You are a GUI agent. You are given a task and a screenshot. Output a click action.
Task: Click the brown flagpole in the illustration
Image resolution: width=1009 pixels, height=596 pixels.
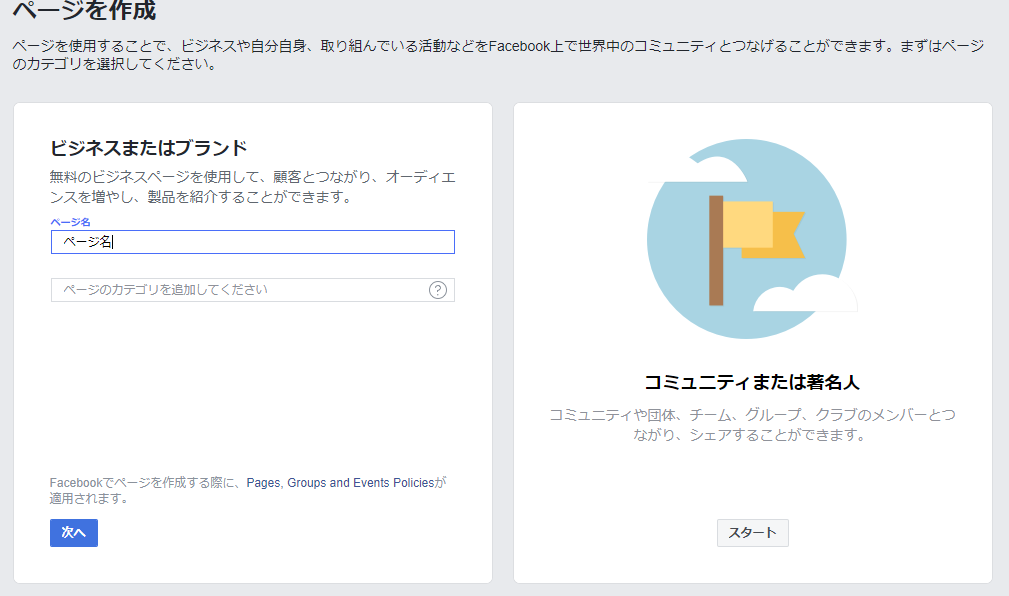coord(716,250)
